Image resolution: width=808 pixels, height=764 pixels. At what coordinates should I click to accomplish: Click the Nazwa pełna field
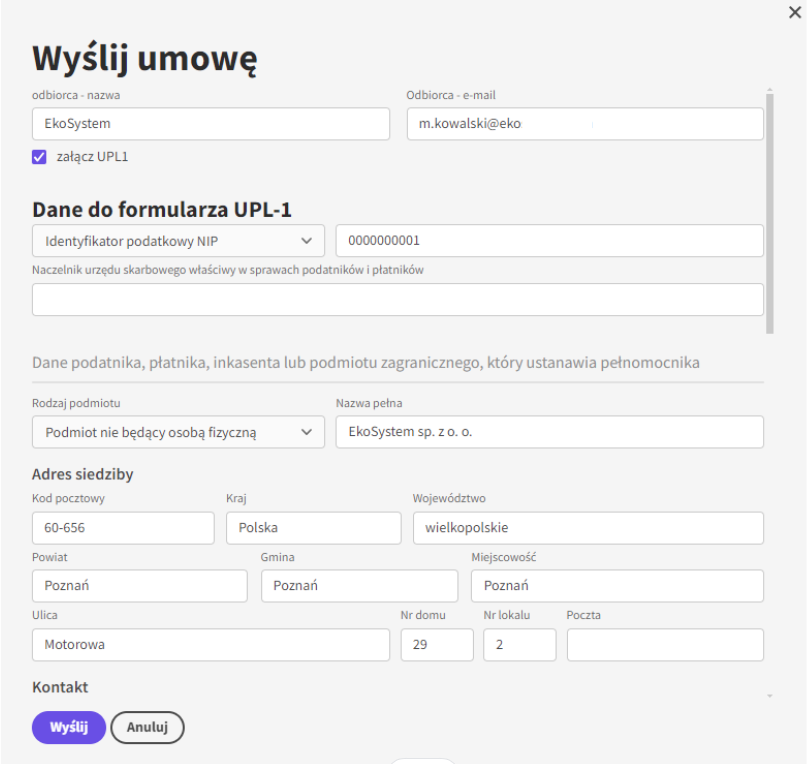pos(549,432)
